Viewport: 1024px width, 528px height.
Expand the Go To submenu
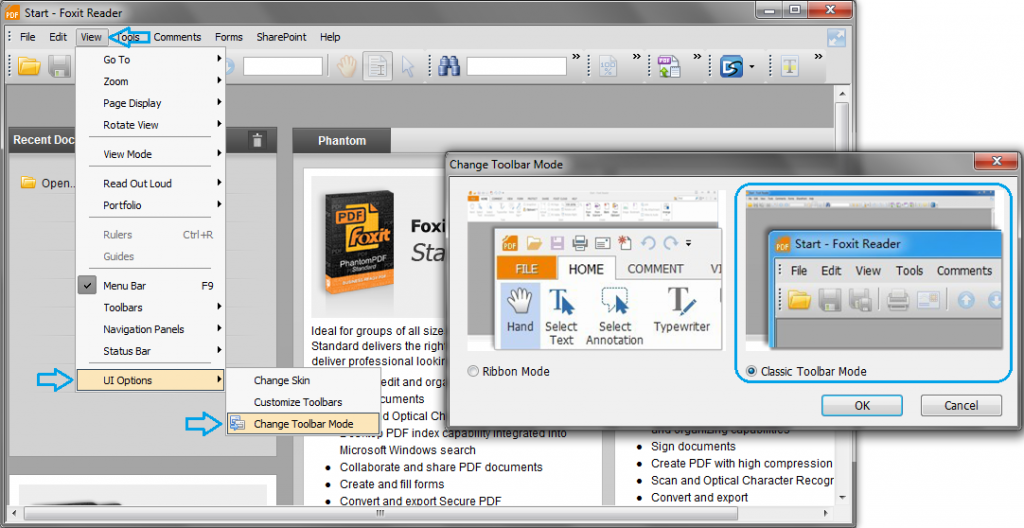click(151, 59)
